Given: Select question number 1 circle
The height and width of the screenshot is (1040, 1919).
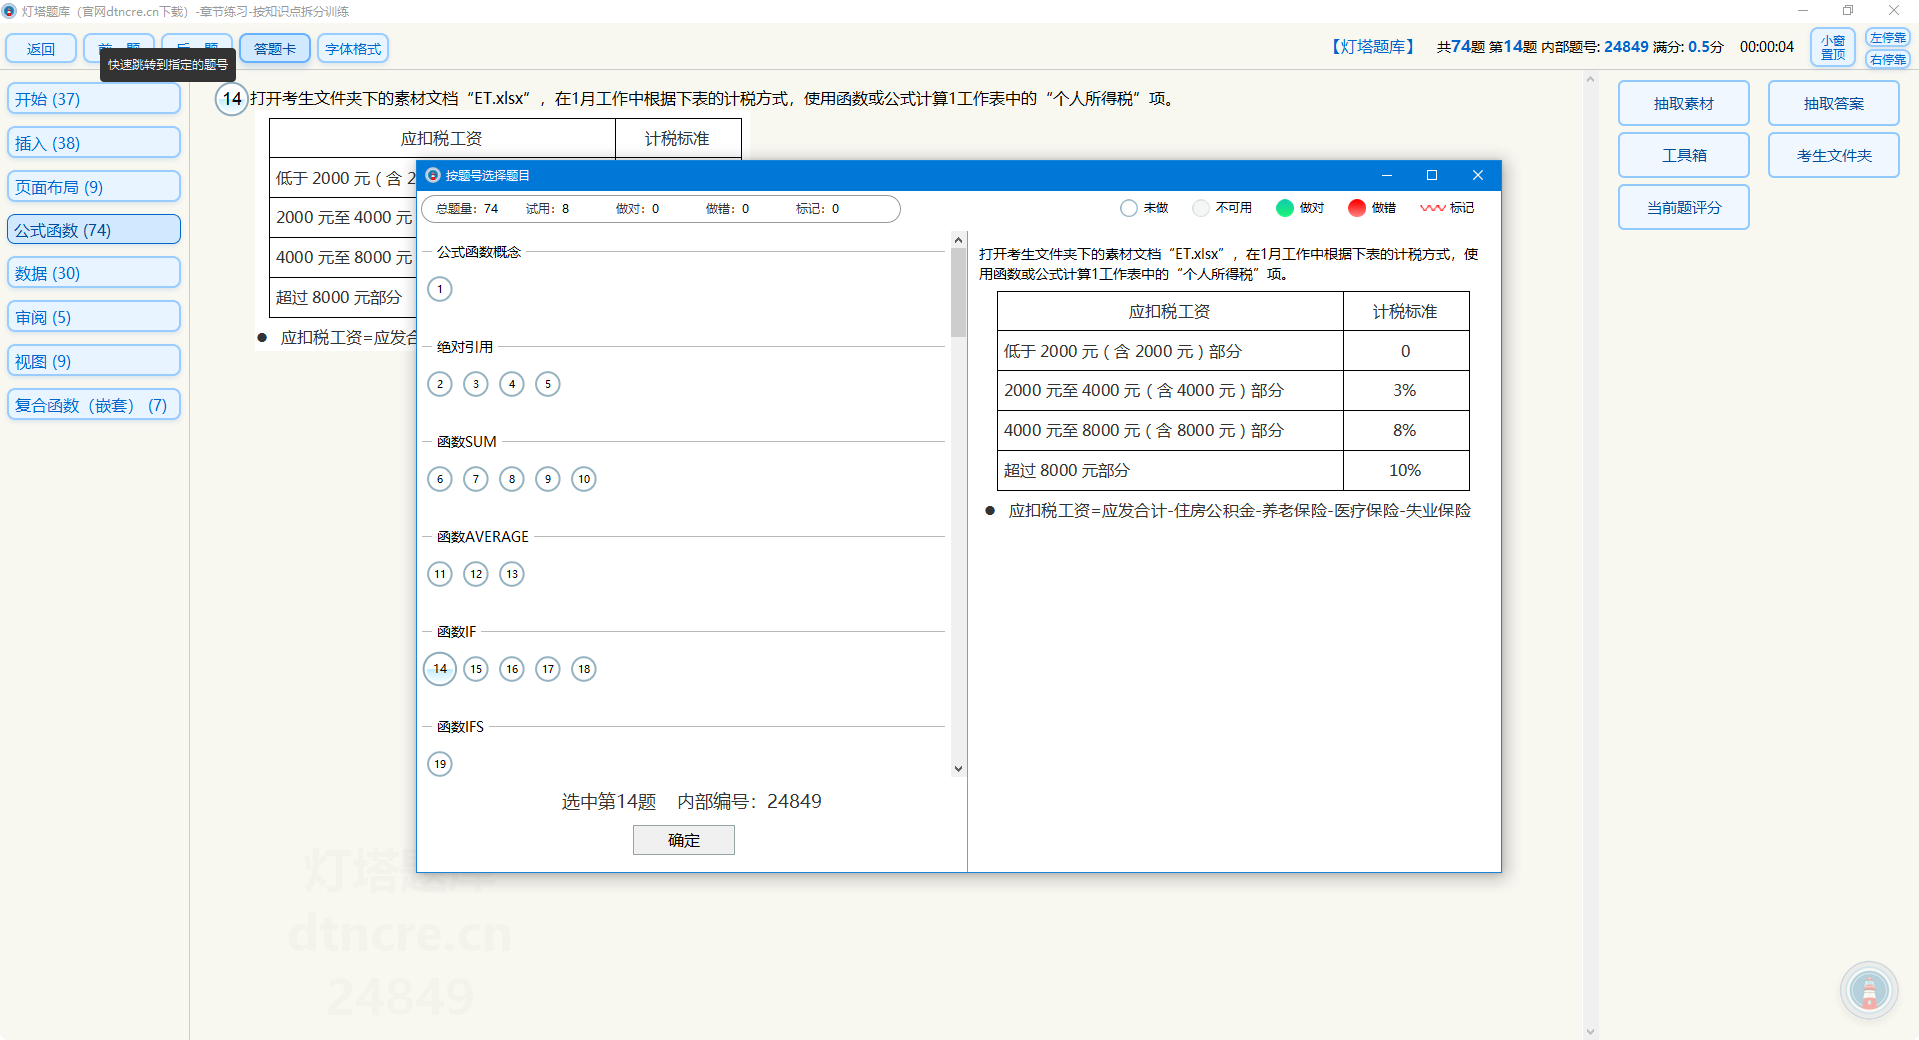Looking at the screenshot, I should click(440, 289).
